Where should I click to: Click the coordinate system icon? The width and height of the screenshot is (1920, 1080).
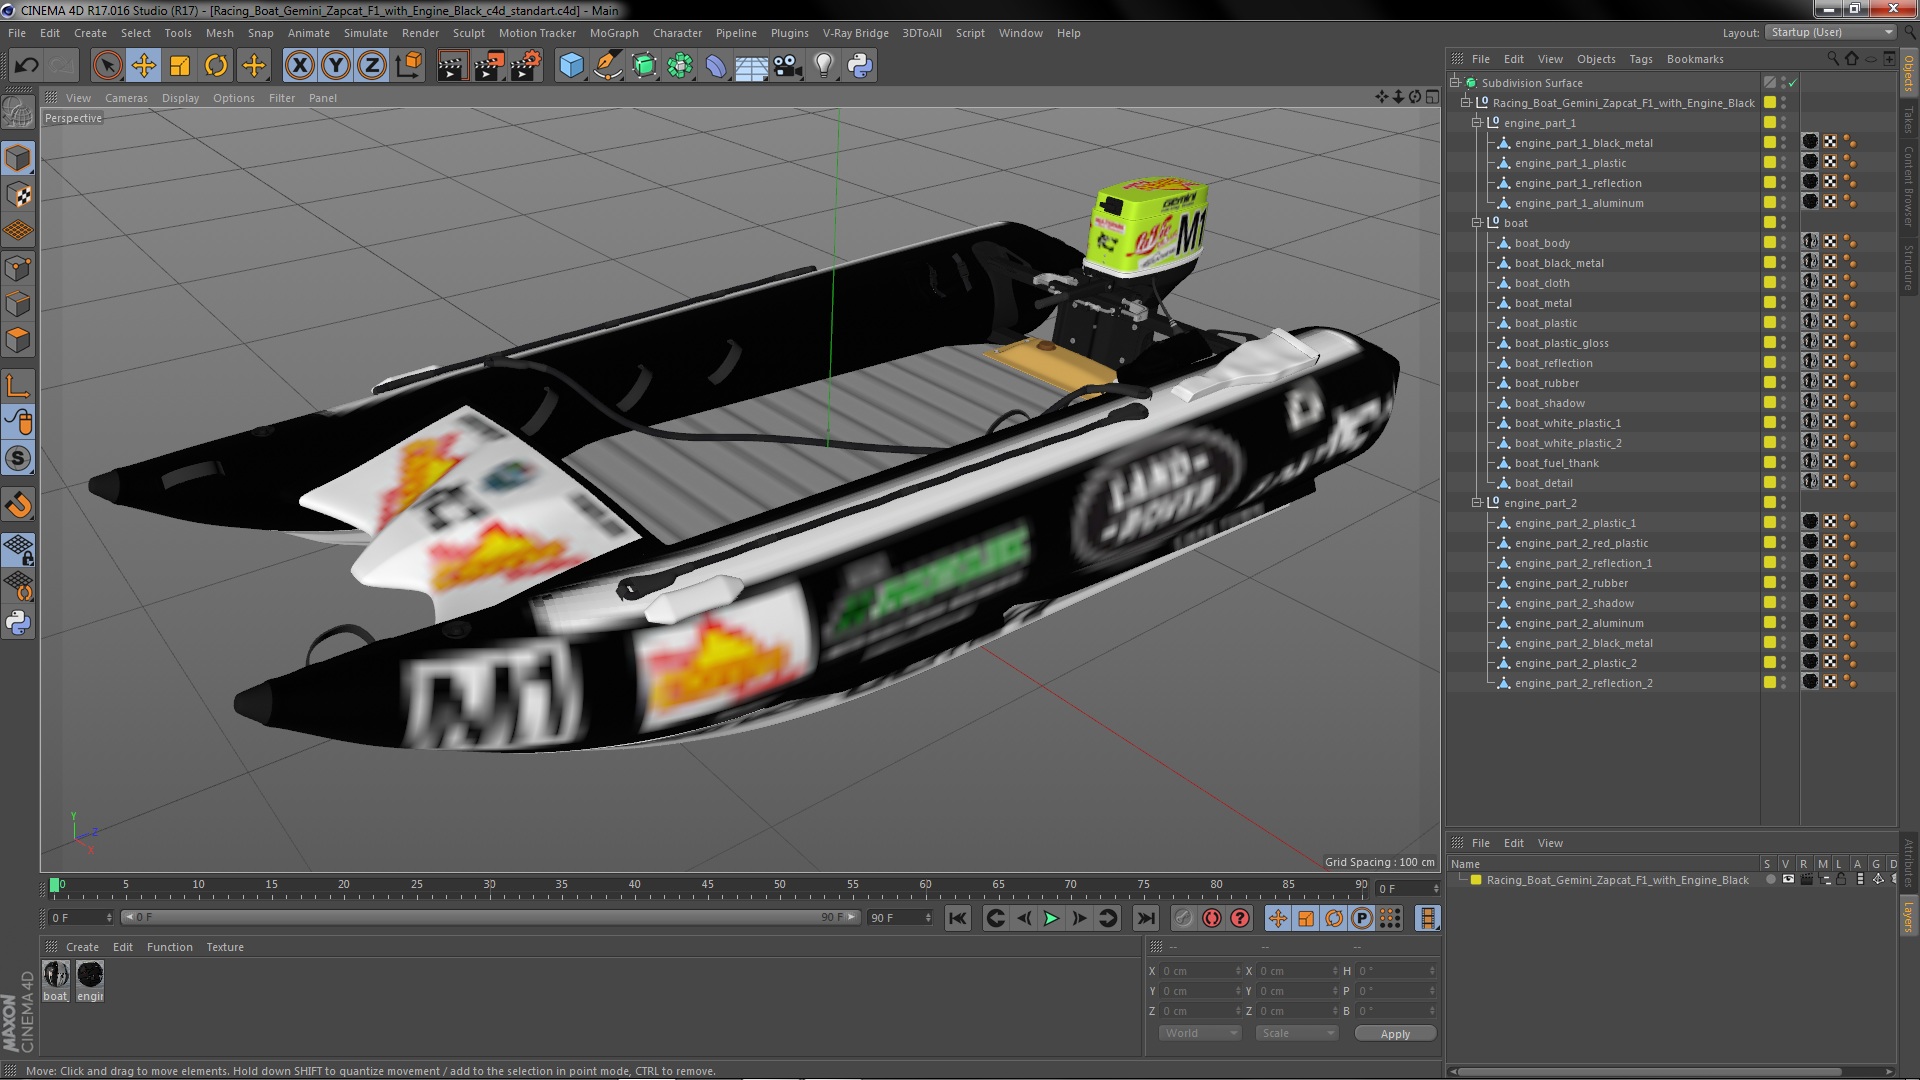click(x=409, y=66)
